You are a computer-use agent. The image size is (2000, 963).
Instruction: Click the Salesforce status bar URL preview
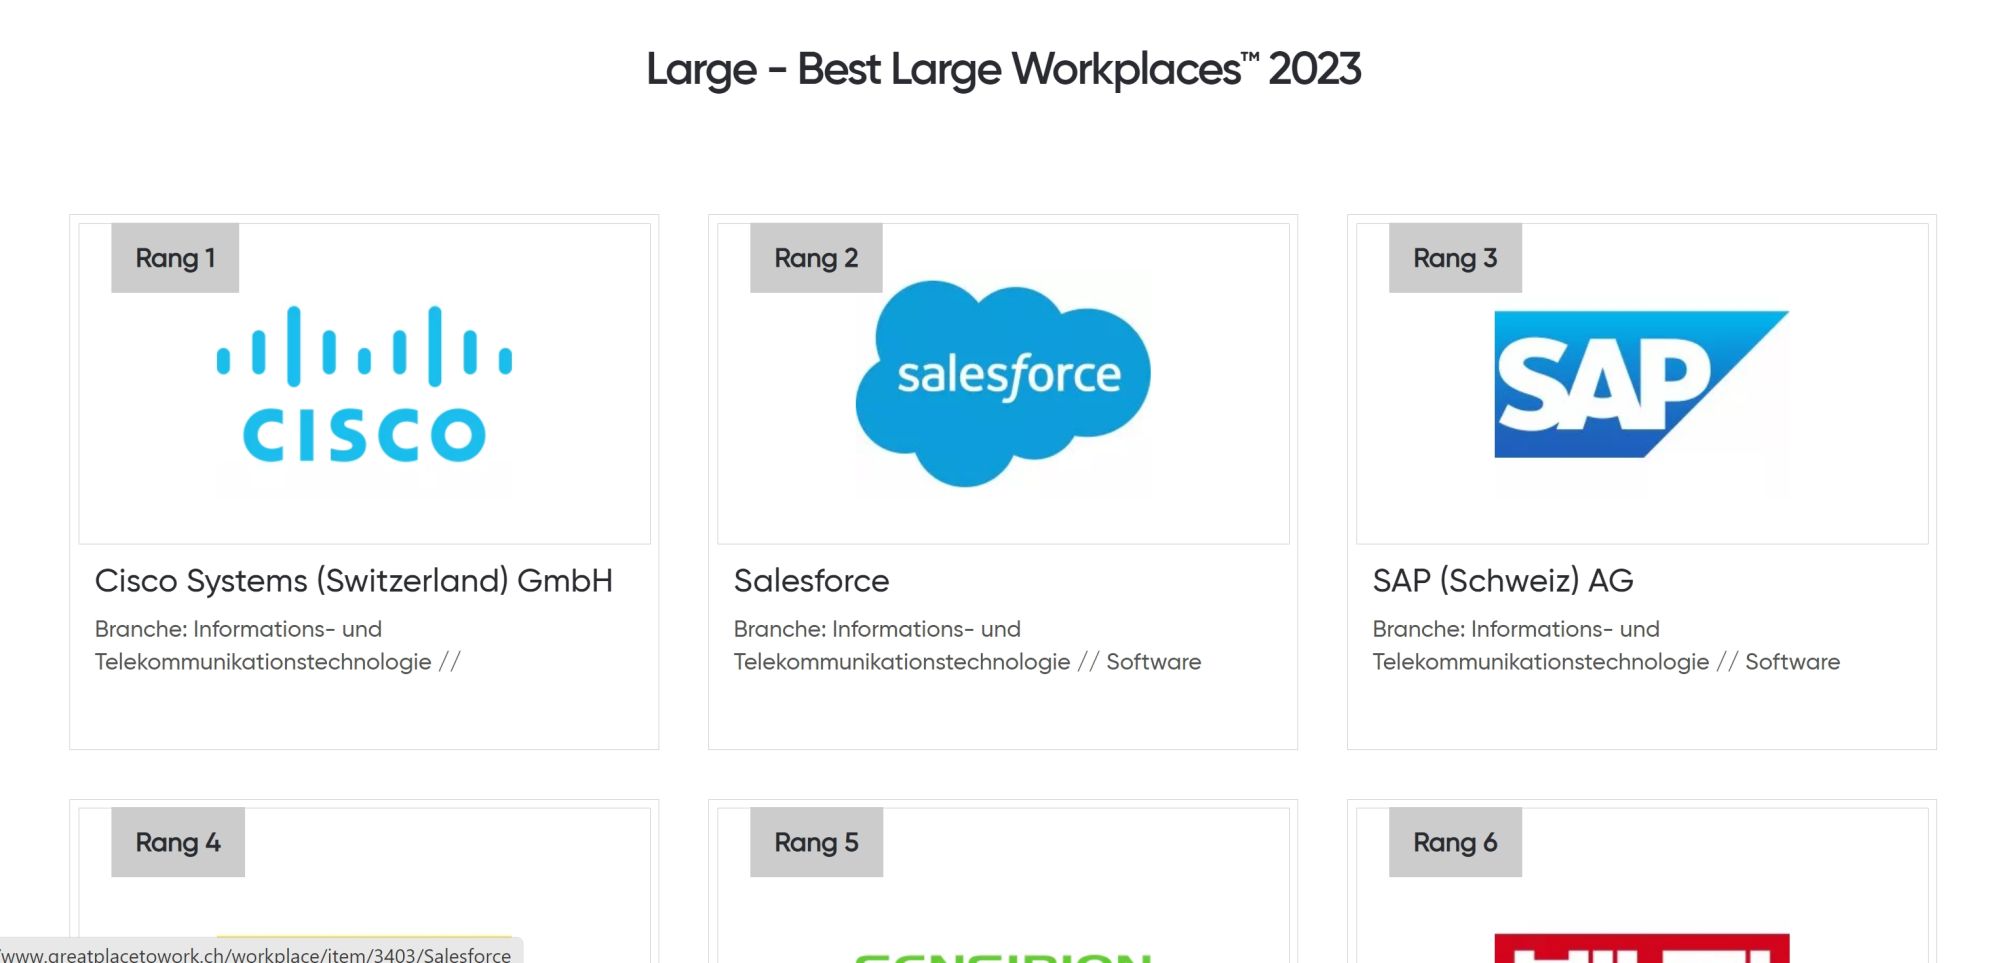pyautogui.click(x=256, y=954)
